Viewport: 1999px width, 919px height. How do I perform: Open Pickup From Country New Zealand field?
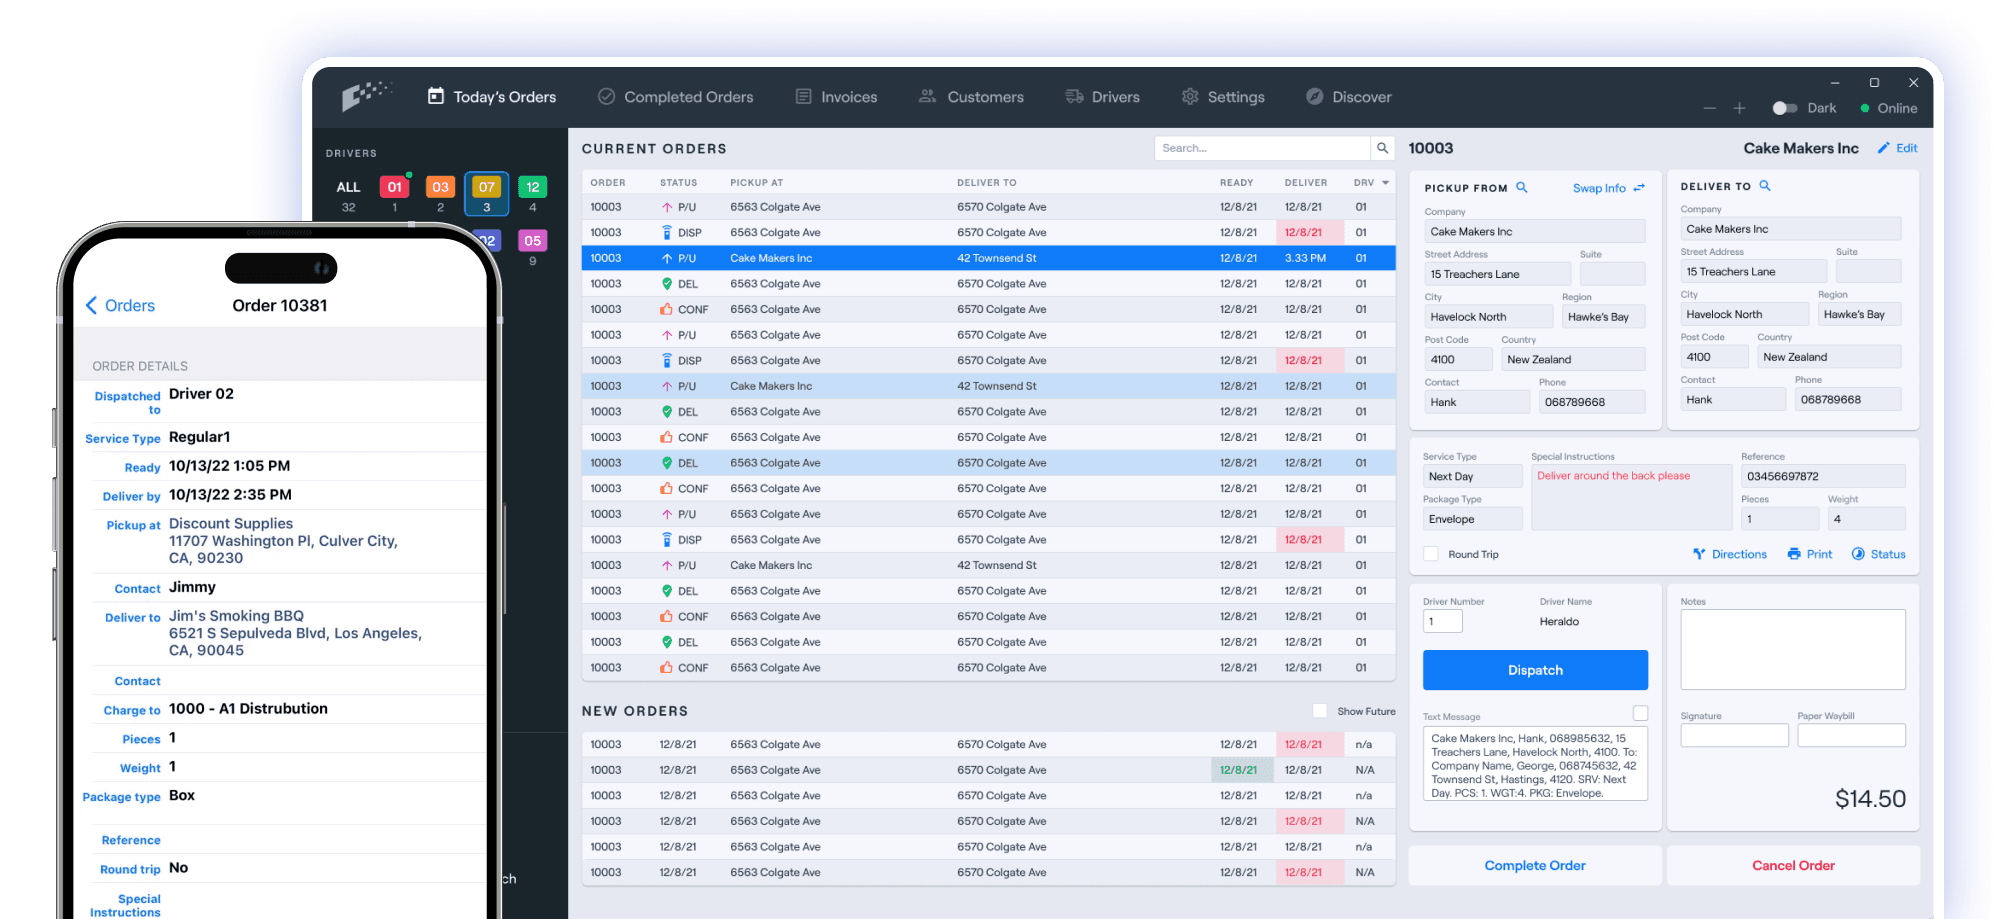1573,360
